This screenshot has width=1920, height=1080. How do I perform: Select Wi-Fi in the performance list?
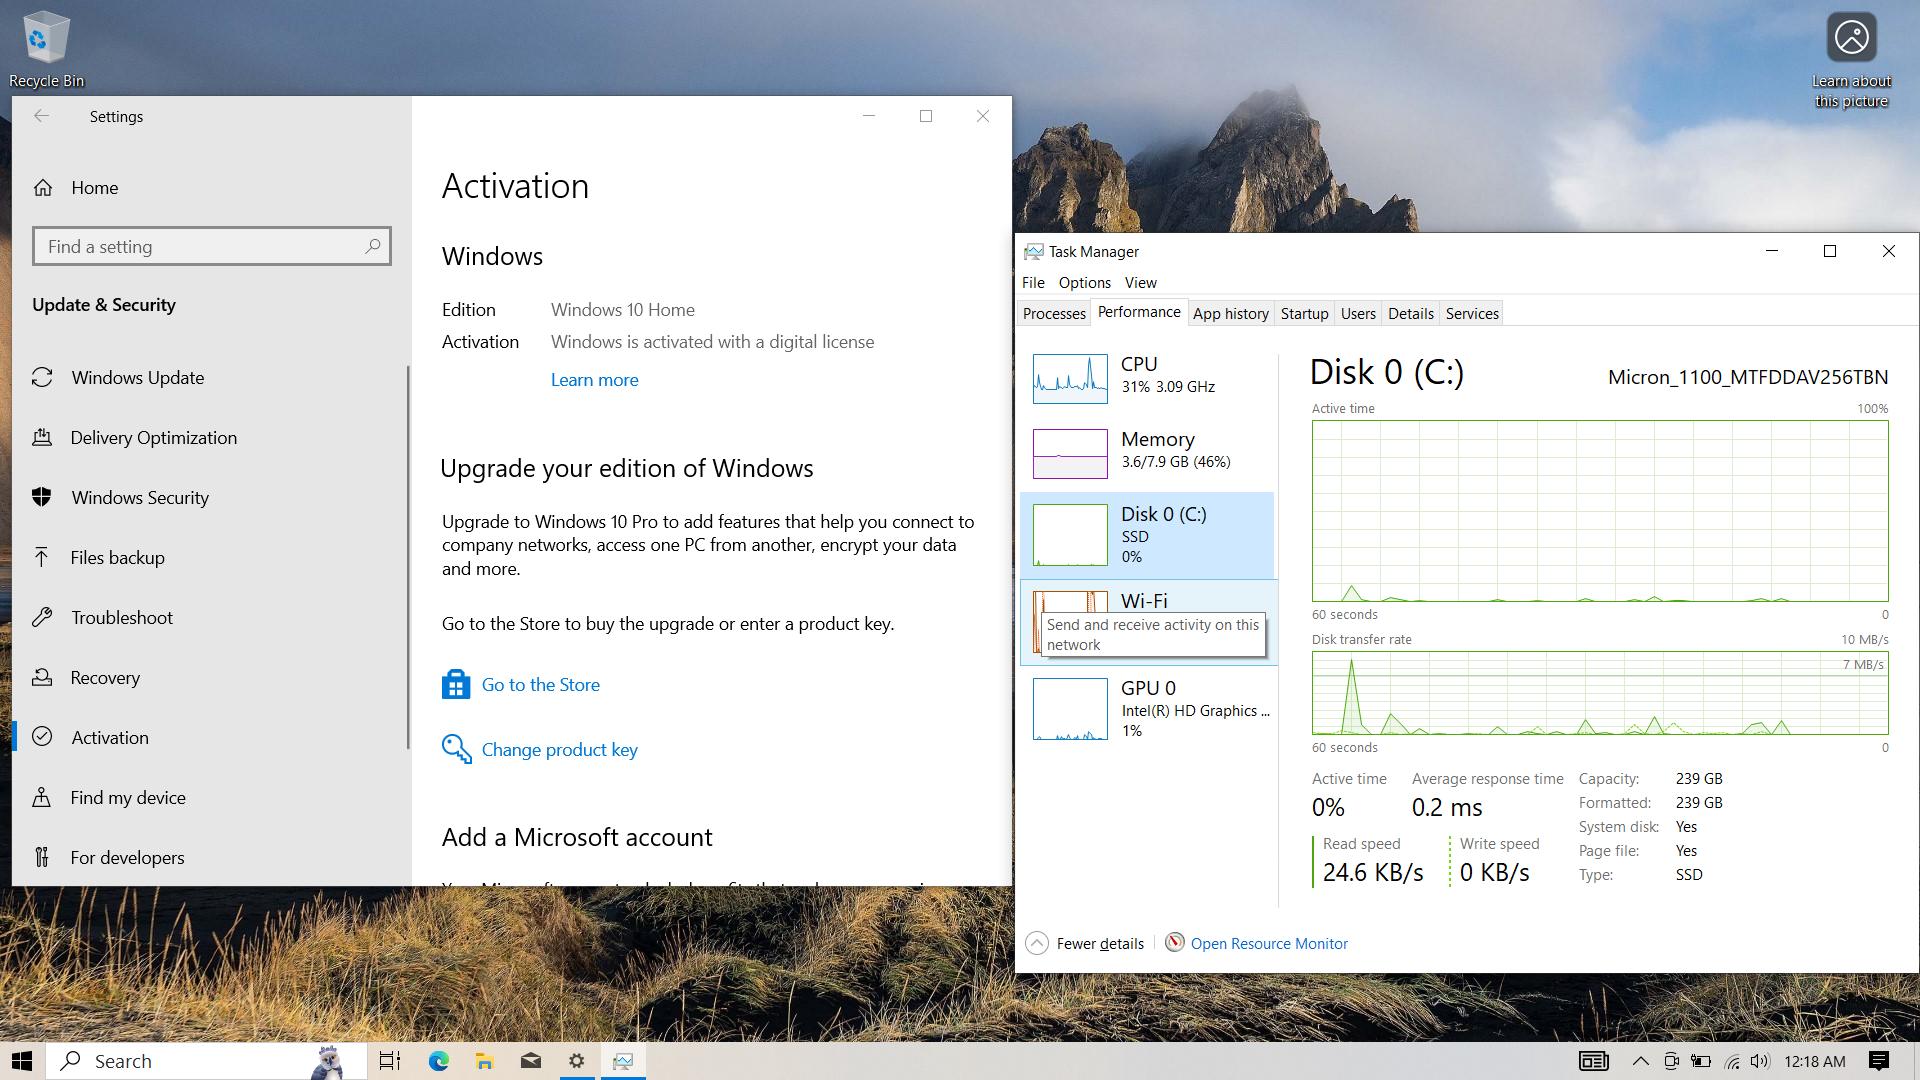(x=1148, y=622)
